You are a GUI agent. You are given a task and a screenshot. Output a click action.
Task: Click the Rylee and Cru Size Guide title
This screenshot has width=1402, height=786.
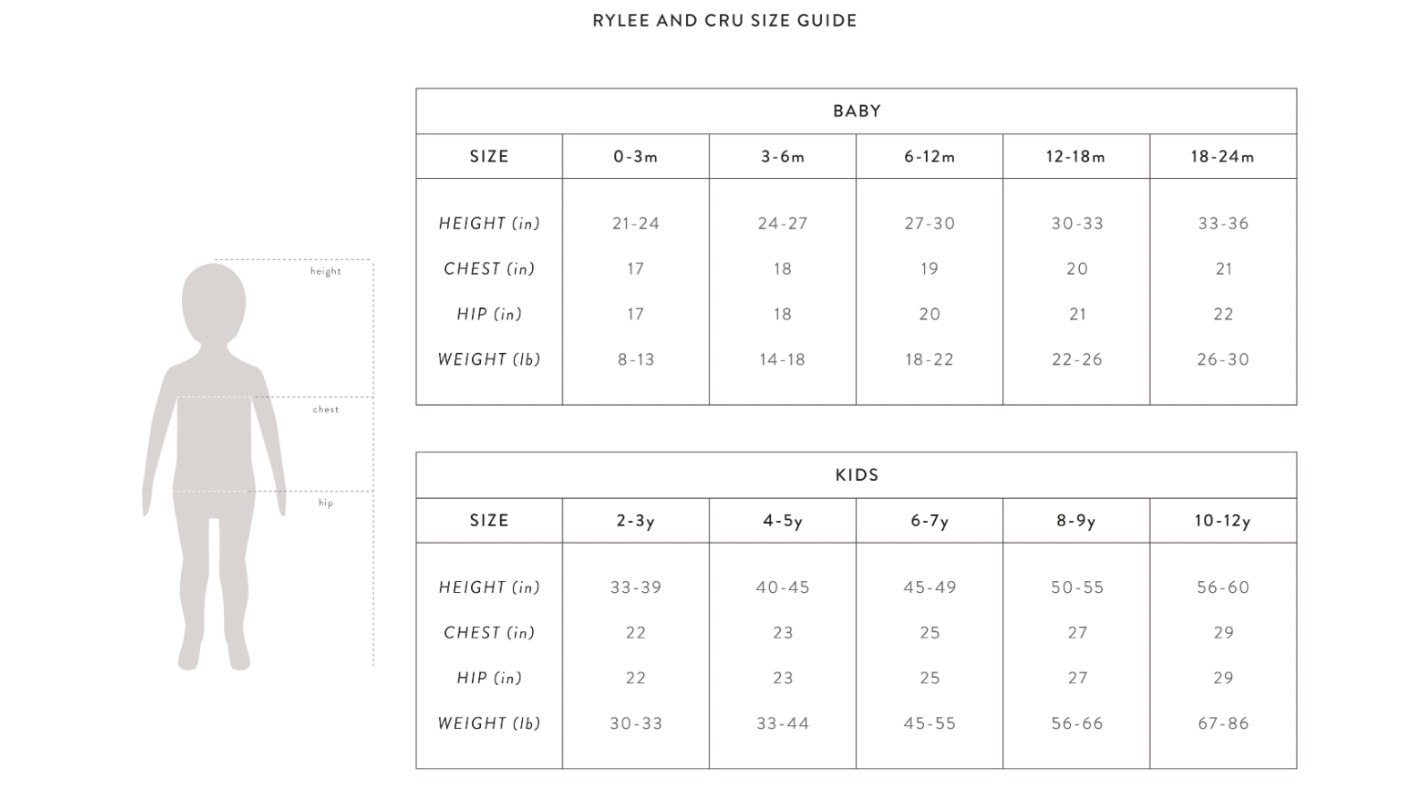(724, 20)
